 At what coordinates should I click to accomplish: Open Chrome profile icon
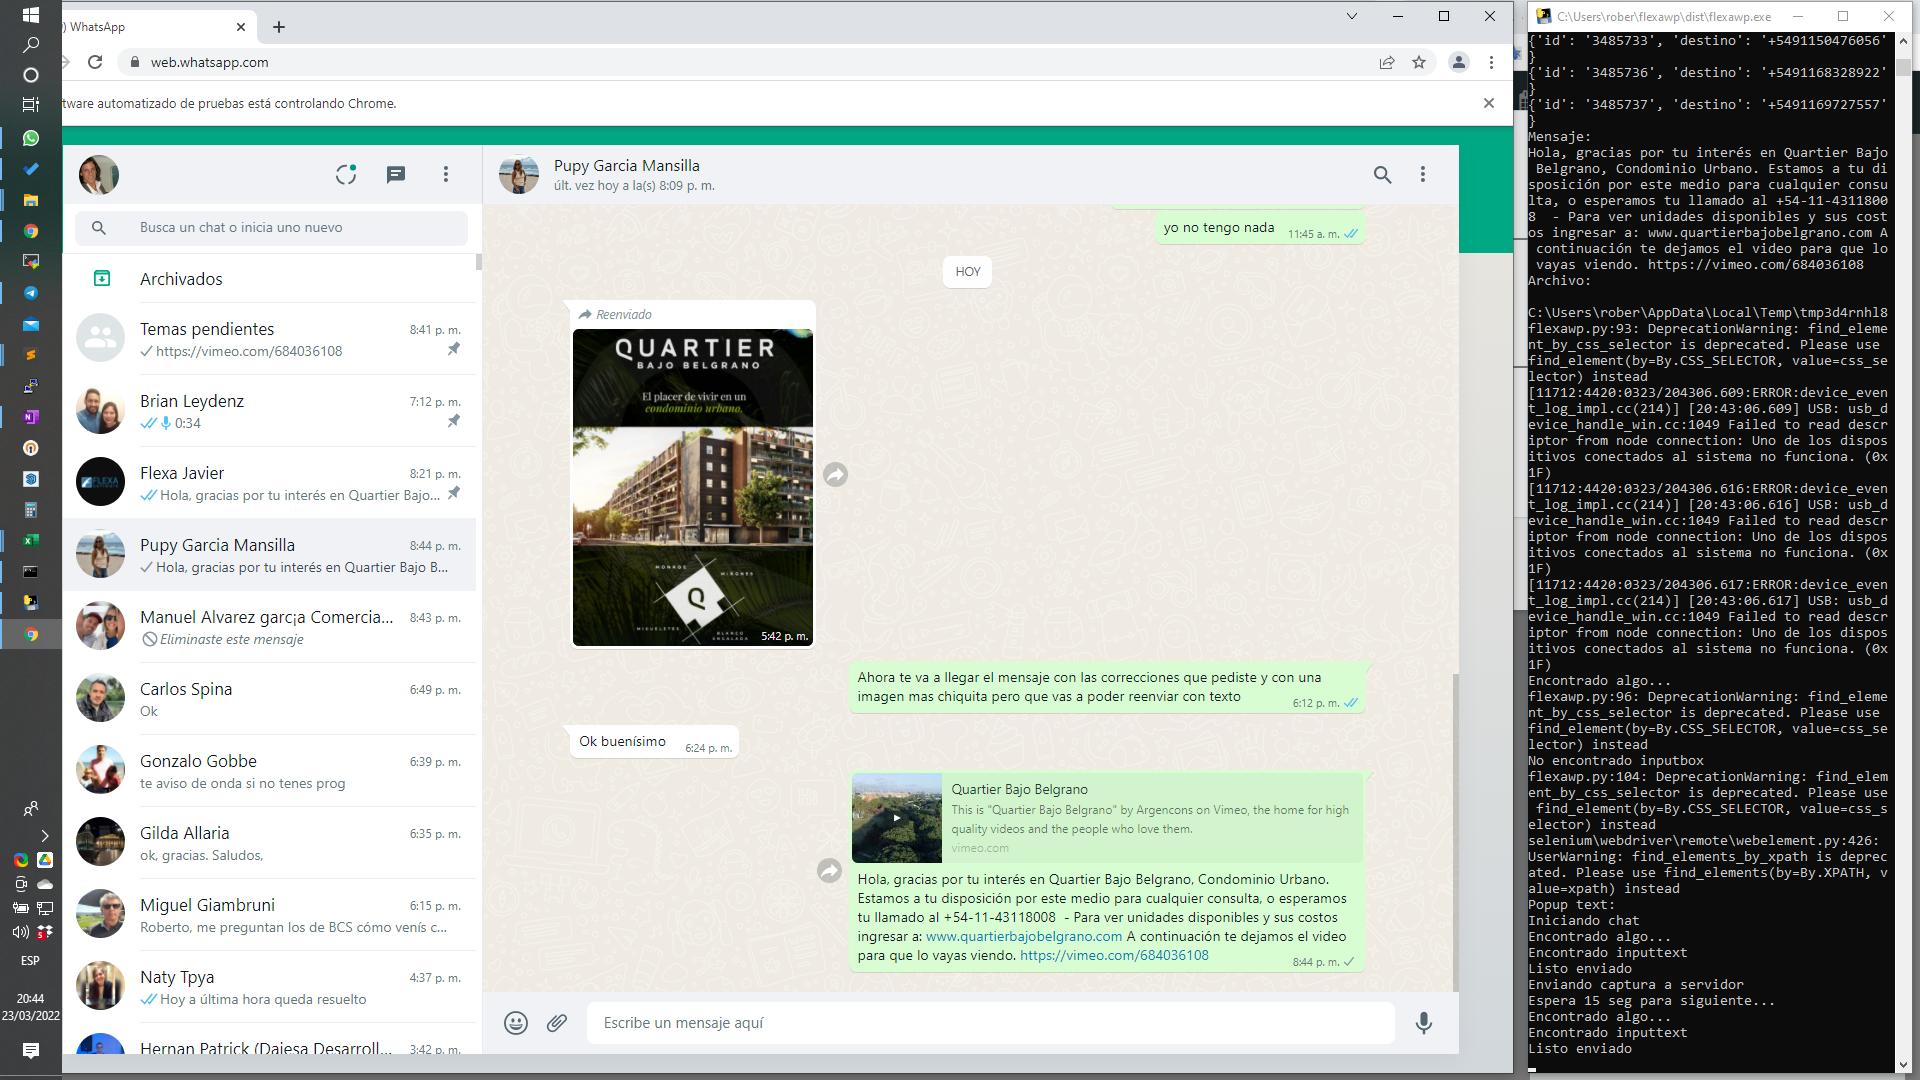pos(1459,62)
